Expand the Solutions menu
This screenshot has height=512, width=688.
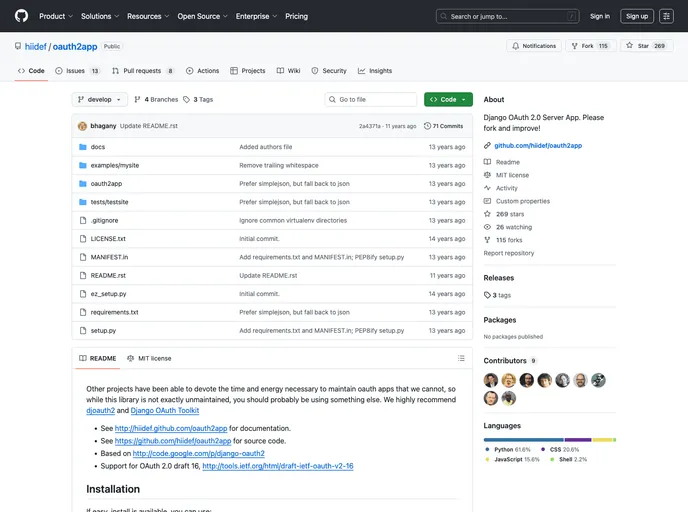click(100, 16)
